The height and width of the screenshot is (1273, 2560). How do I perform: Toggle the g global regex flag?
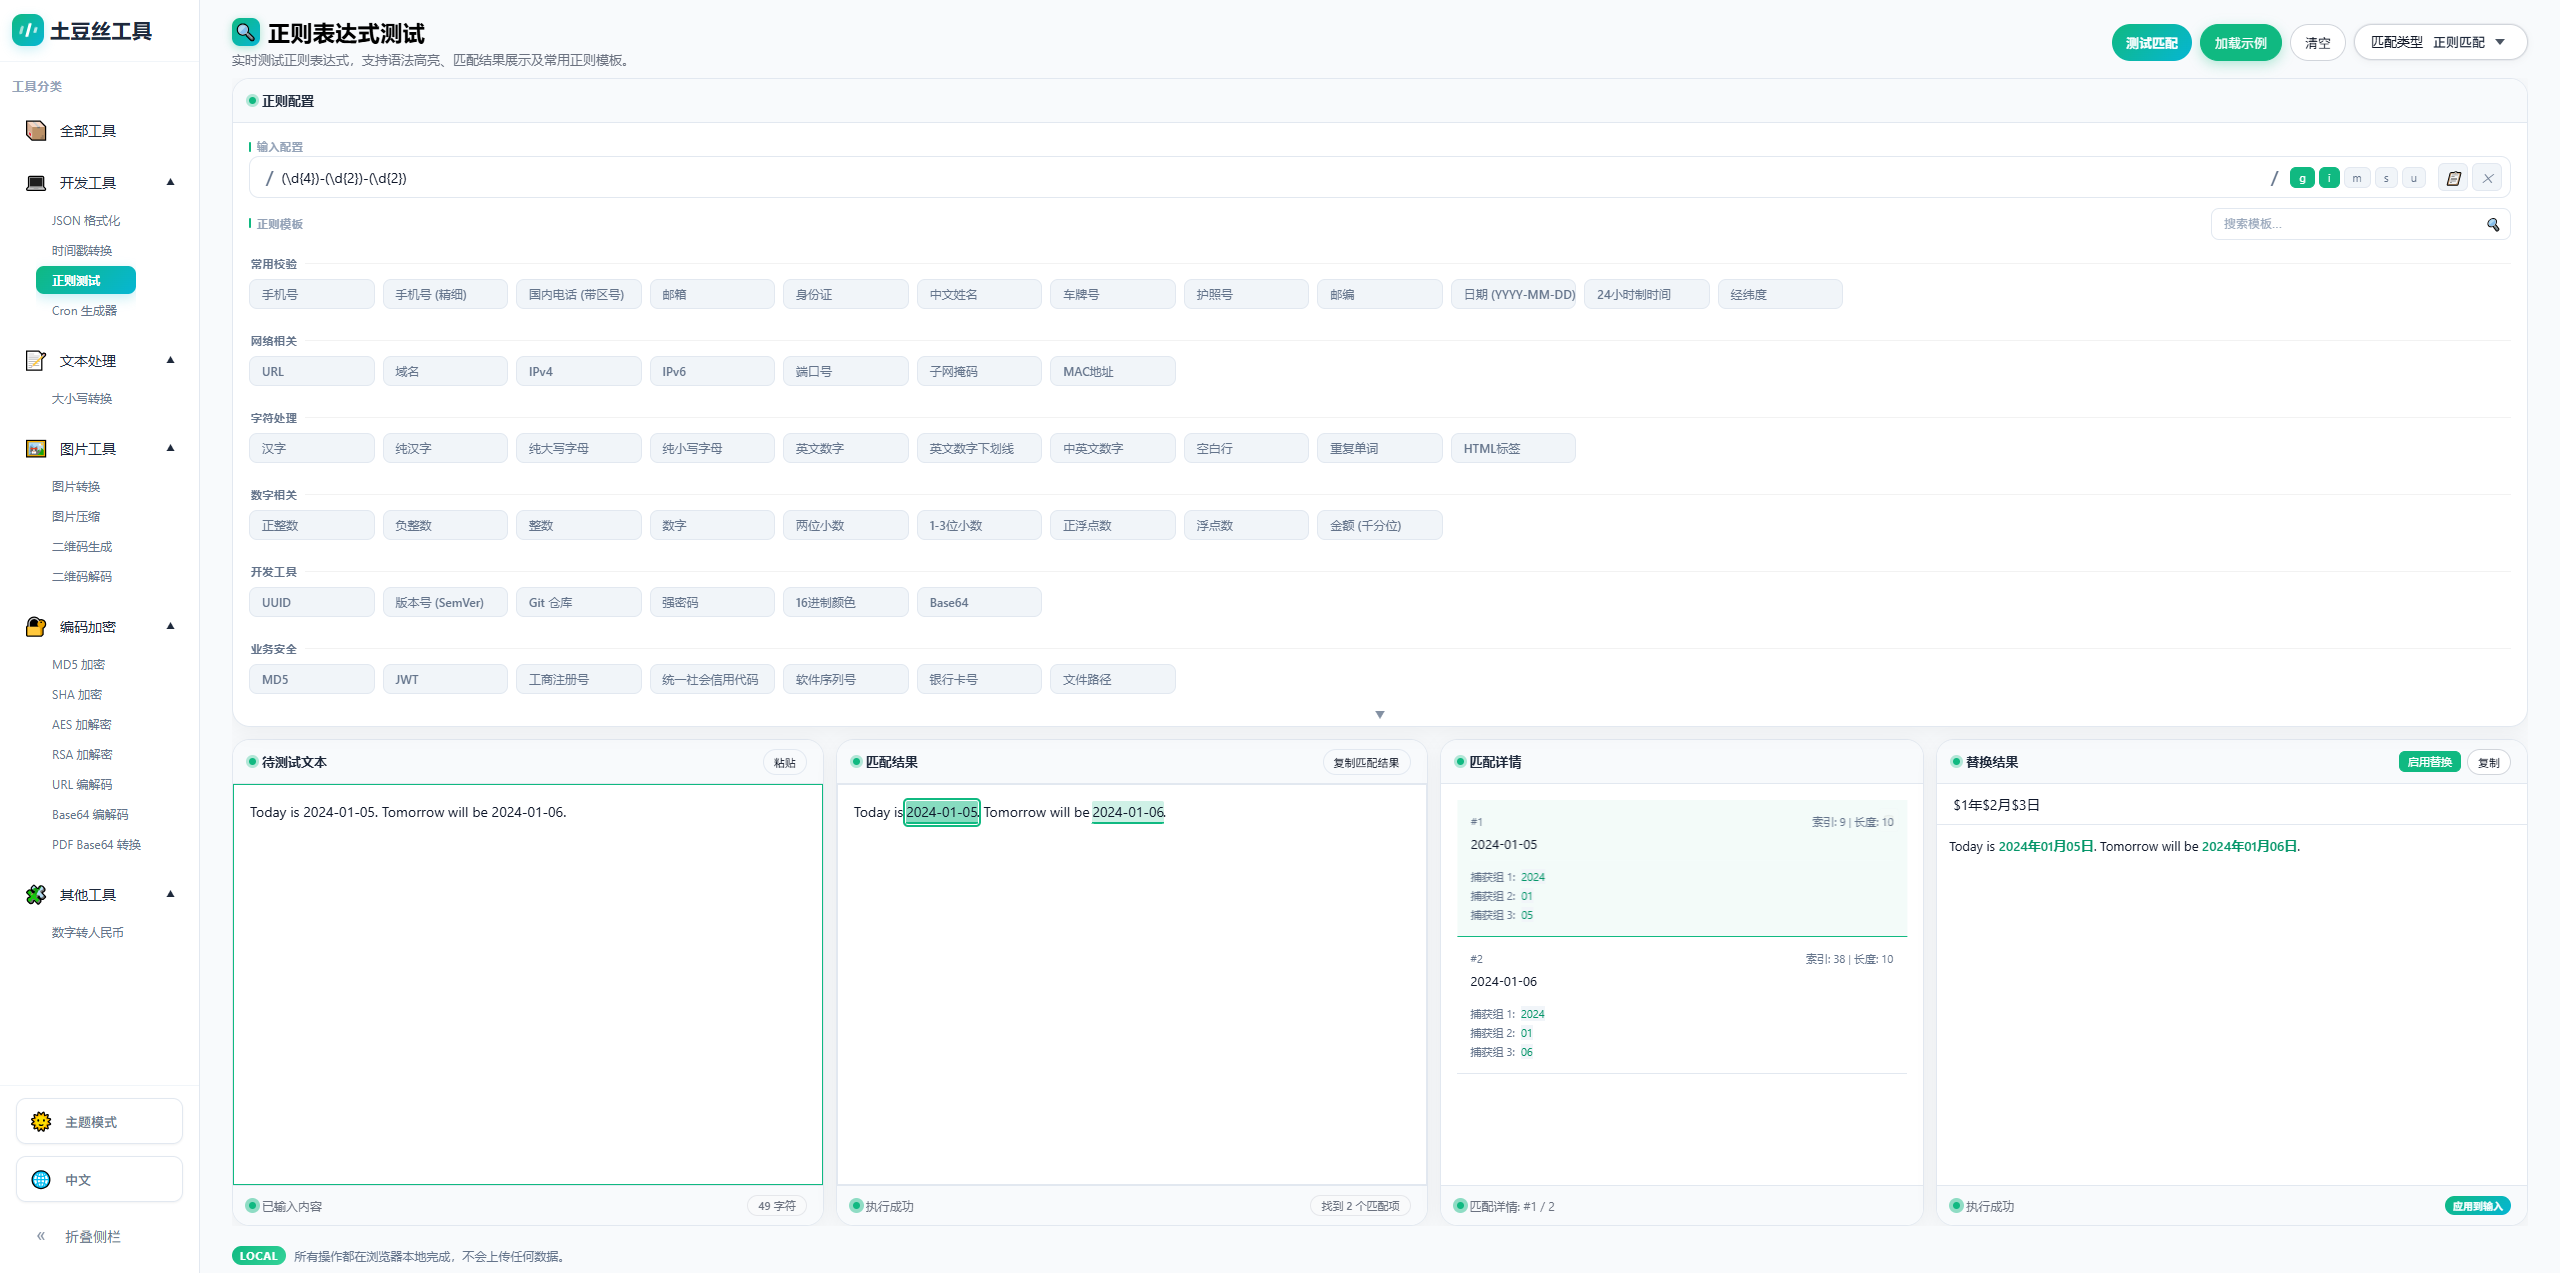(2302, 178)
